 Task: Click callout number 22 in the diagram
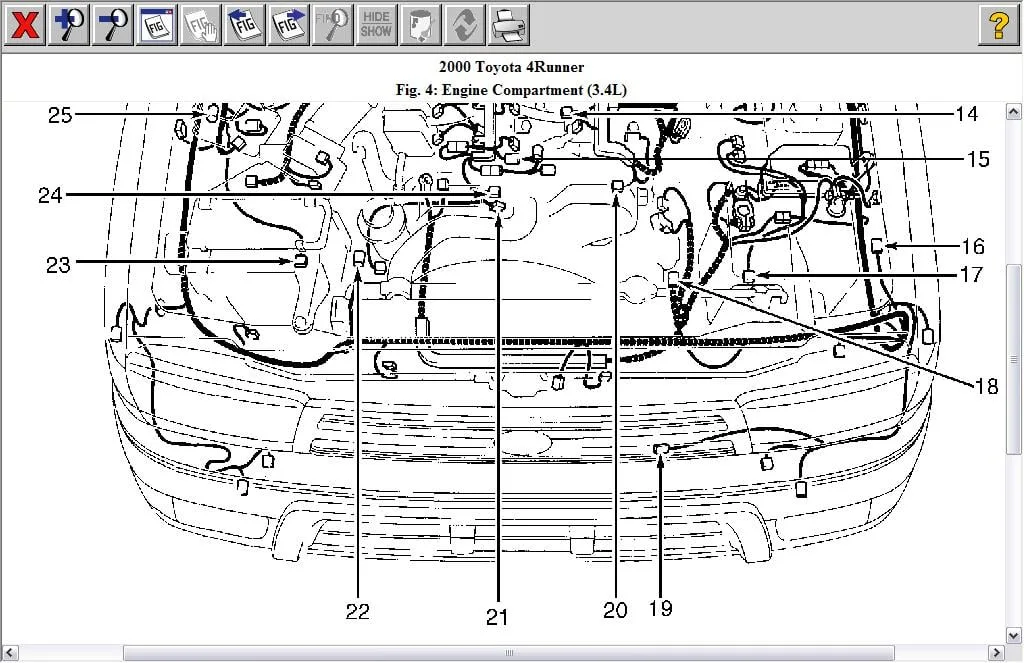pos(357,611)
